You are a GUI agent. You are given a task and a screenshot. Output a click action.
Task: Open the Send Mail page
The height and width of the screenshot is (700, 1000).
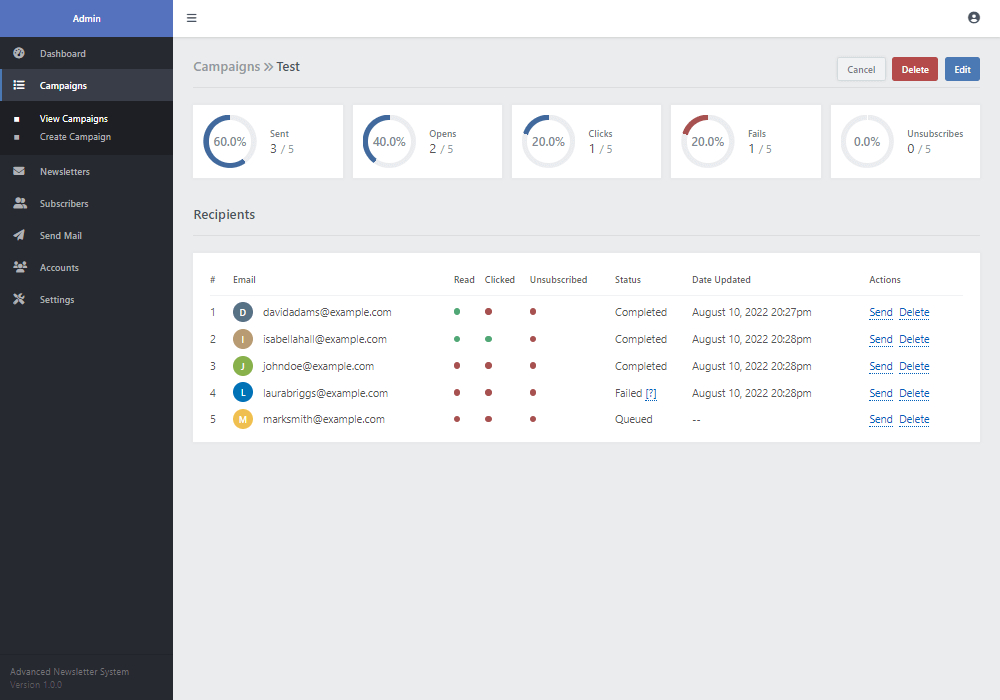coord(86,235)
